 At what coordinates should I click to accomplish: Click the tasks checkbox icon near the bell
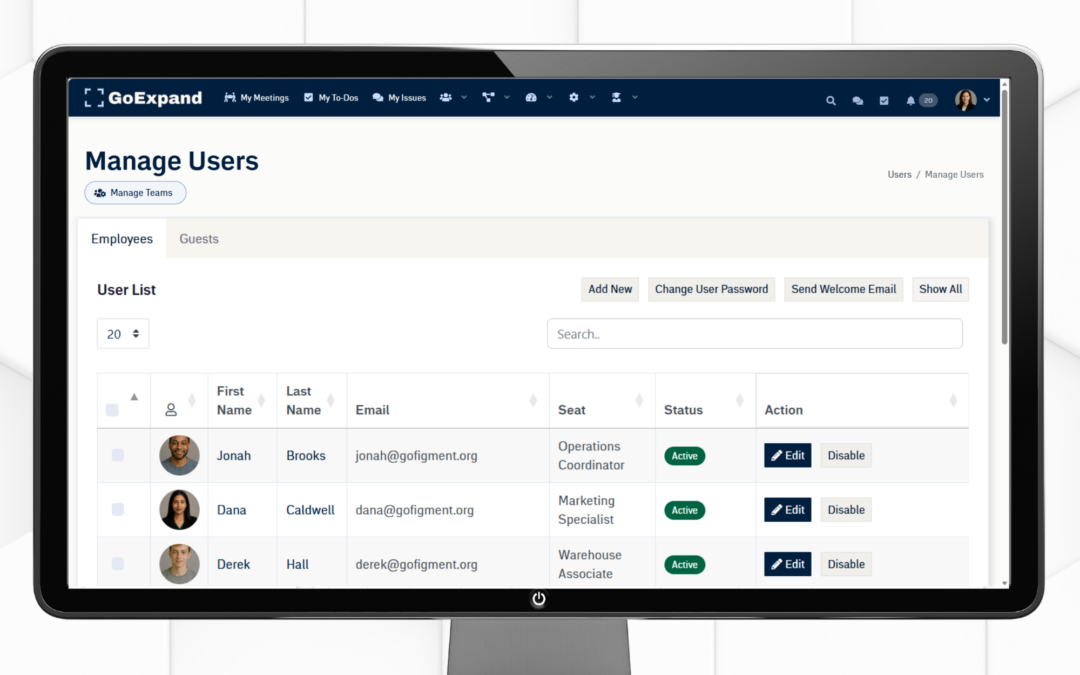tap(884, 100)
